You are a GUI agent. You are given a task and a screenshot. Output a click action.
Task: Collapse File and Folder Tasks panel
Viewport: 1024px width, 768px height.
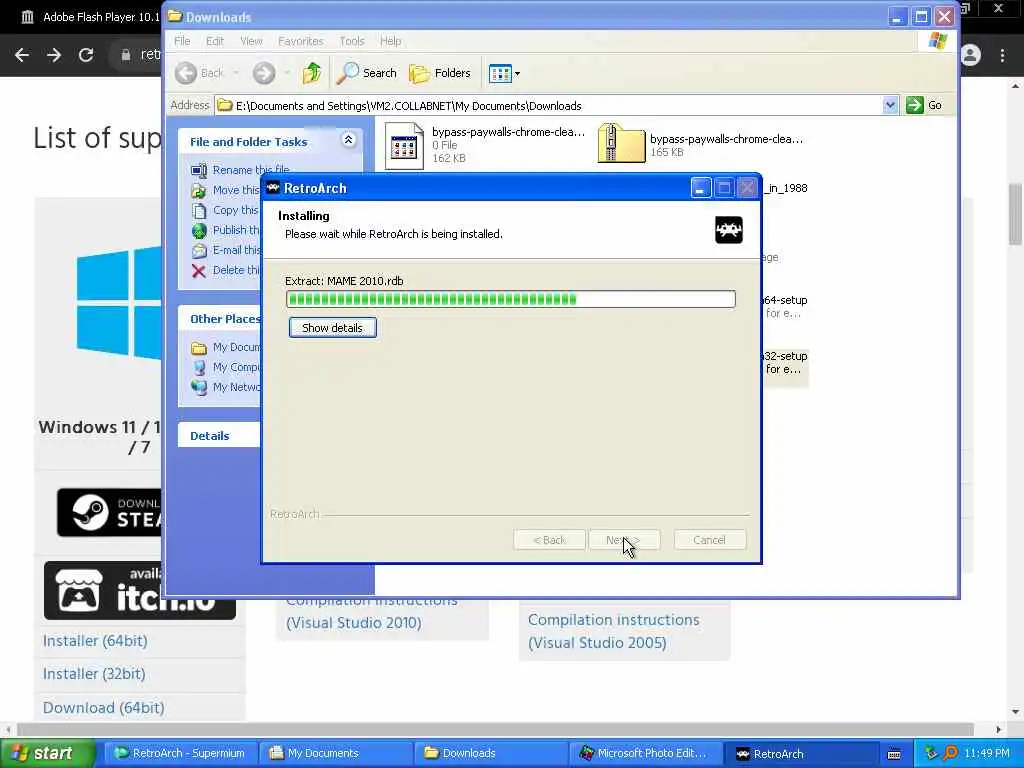coord(349,140)
